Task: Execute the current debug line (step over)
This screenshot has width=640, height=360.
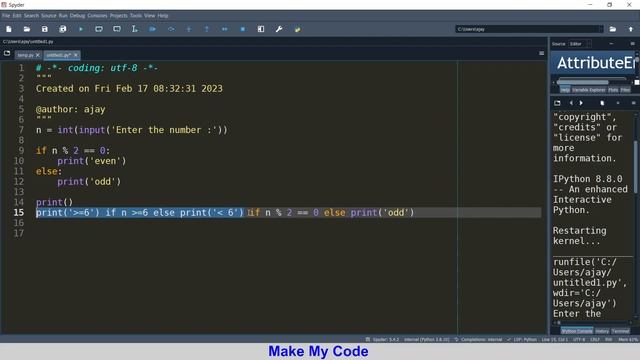Action: [171, 29]
